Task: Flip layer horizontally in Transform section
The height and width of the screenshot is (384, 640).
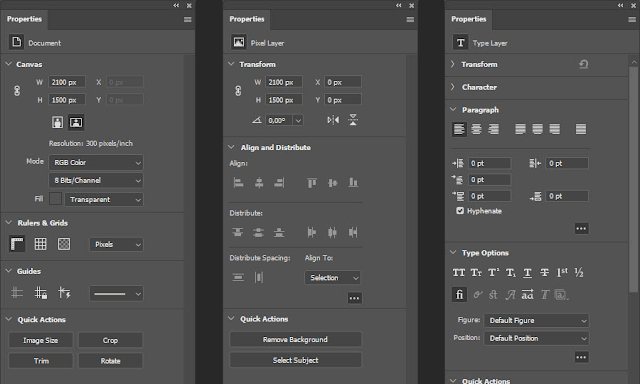Action: coord(333,120)
